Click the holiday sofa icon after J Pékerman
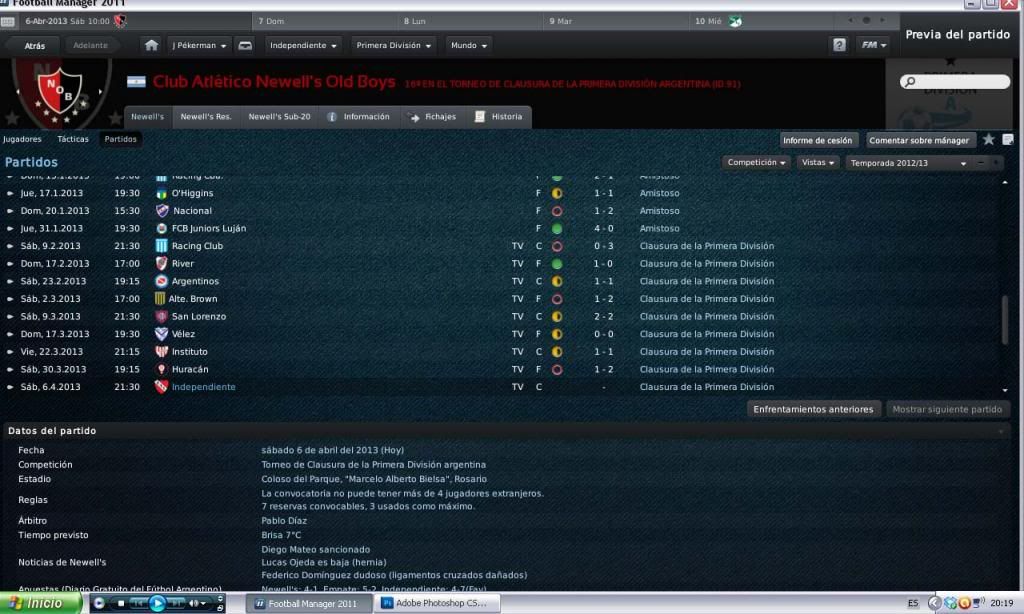1024x614 pixels. point(245,45)
